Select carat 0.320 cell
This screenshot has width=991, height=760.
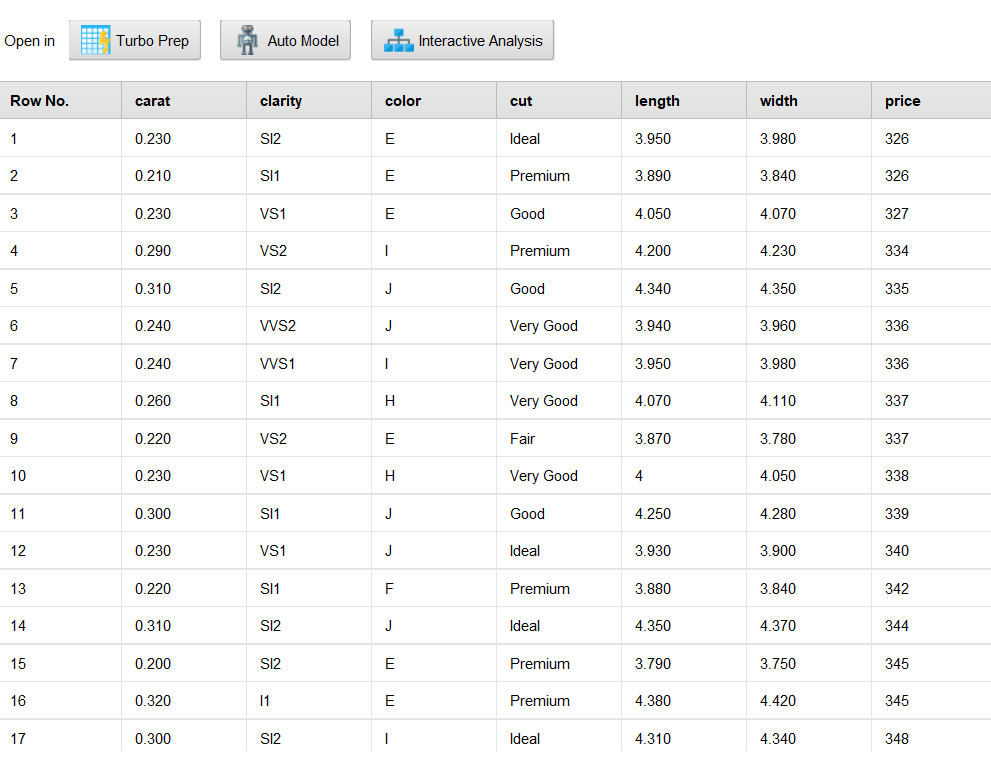click(x=184, y=701)
